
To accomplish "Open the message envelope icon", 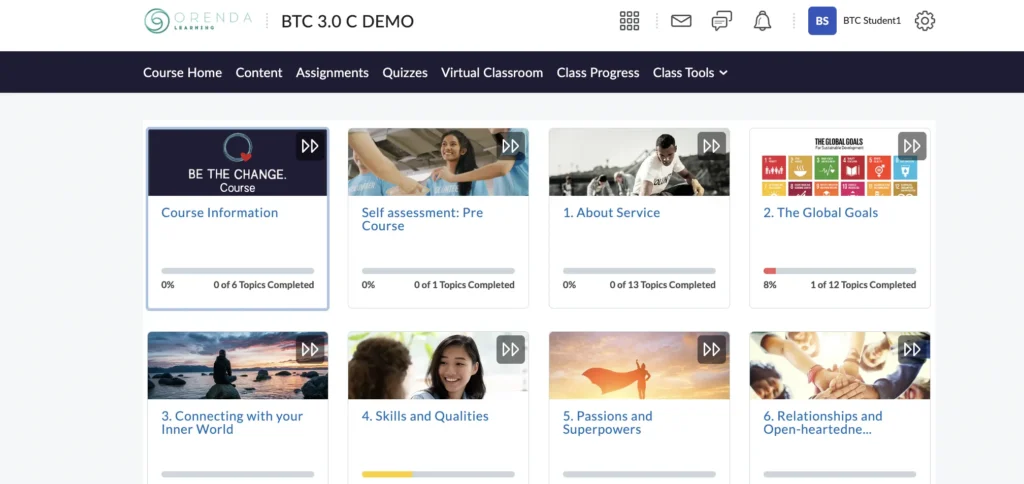I will (681, 21).
